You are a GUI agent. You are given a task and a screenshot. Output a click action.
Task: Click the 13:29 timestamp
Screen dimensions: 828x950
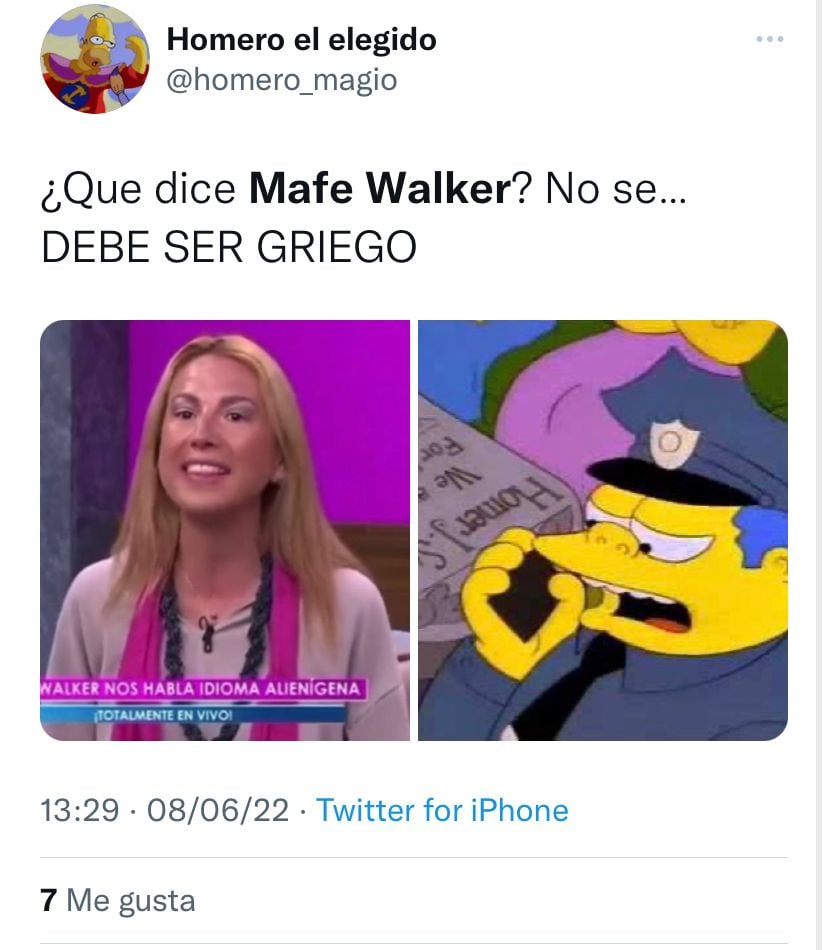coord(79,810)
